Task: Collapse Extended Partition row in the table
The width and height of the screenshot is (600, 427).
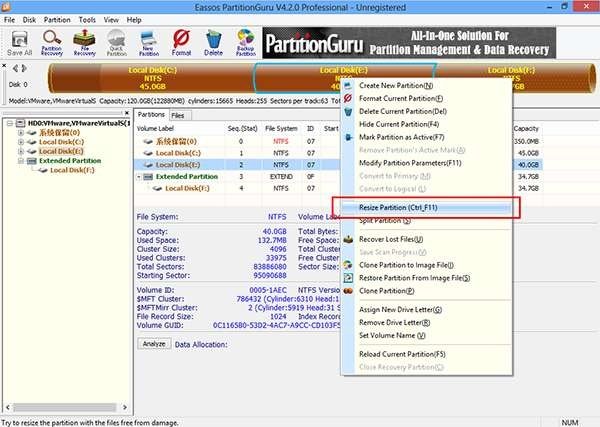Action: [139, 177]
